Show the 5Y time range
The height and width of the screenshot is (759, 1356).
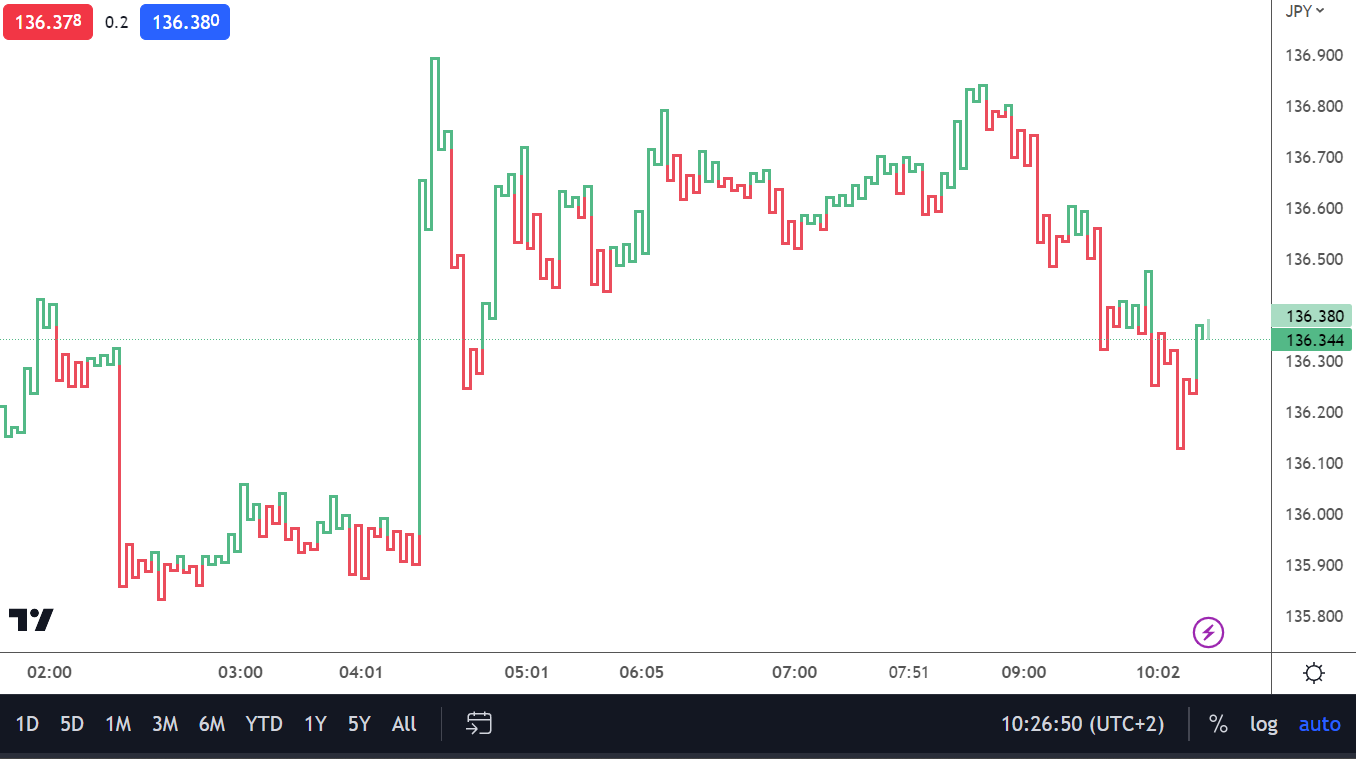coord(359,724)
